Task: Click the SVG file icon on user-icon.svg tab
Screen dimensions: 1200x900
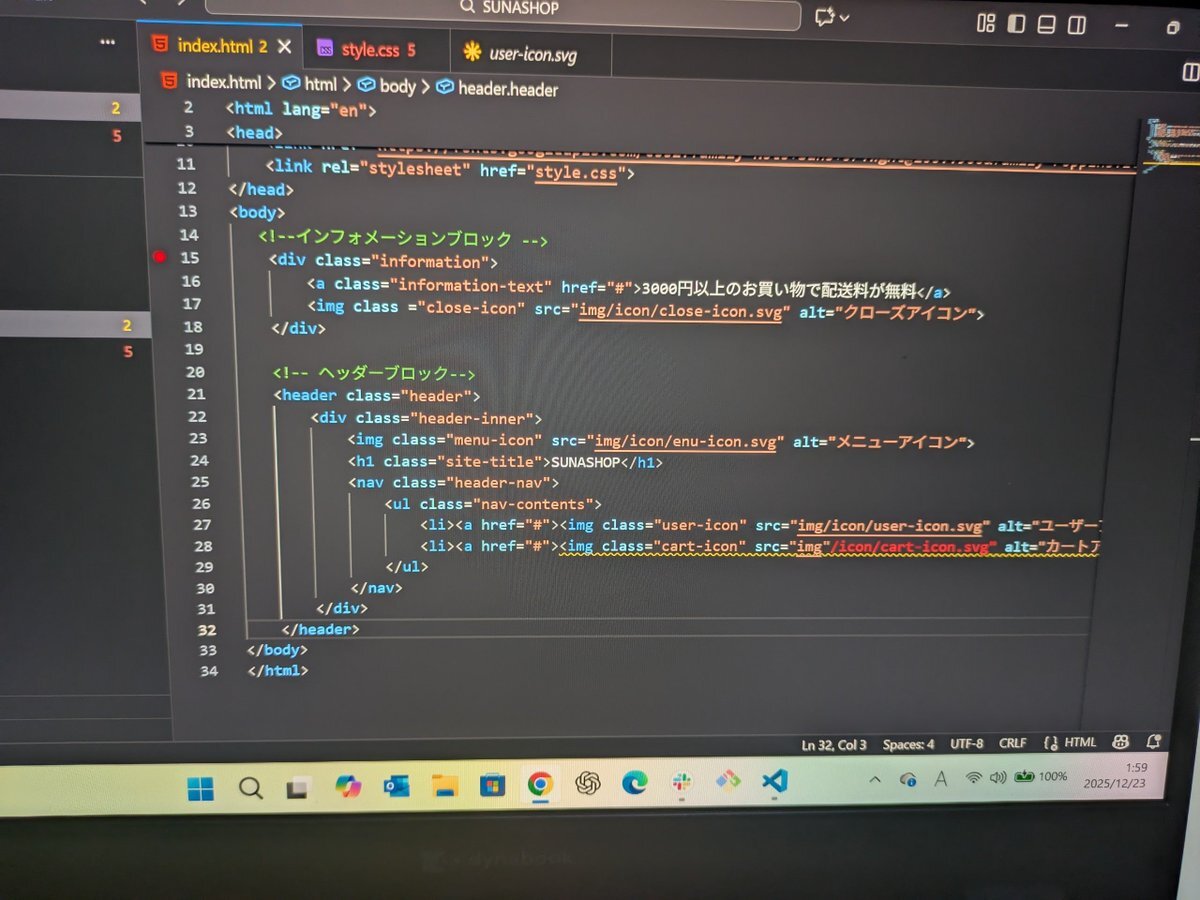Action: [472, 53]
